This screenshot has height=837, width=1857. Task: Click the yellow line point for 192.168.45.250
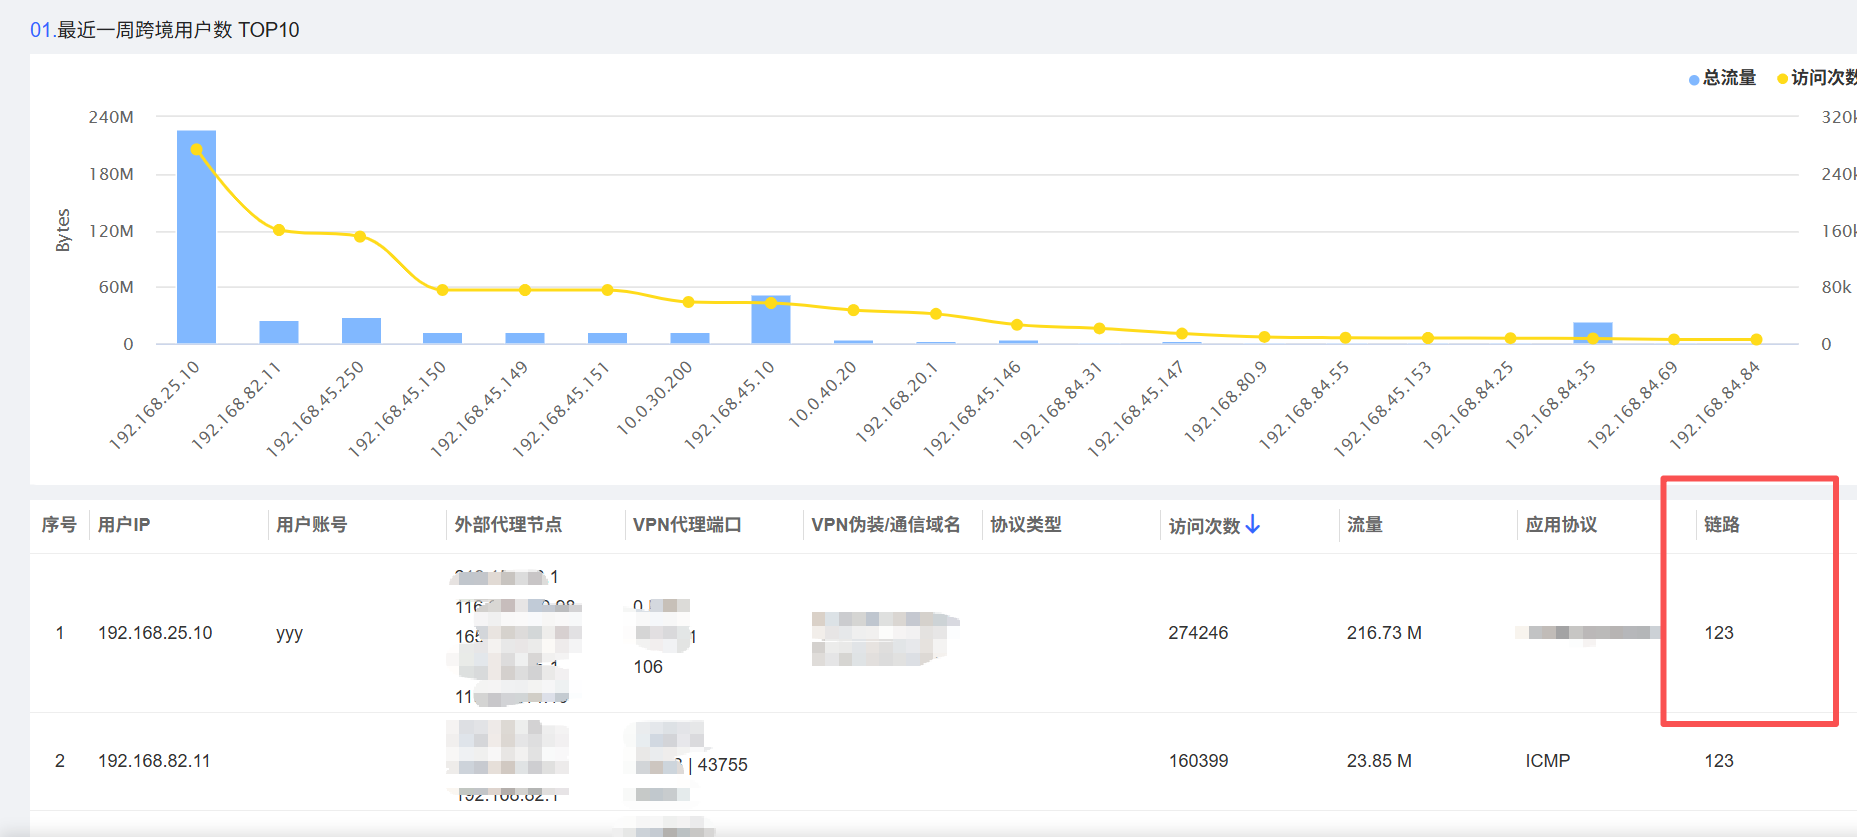360,237
